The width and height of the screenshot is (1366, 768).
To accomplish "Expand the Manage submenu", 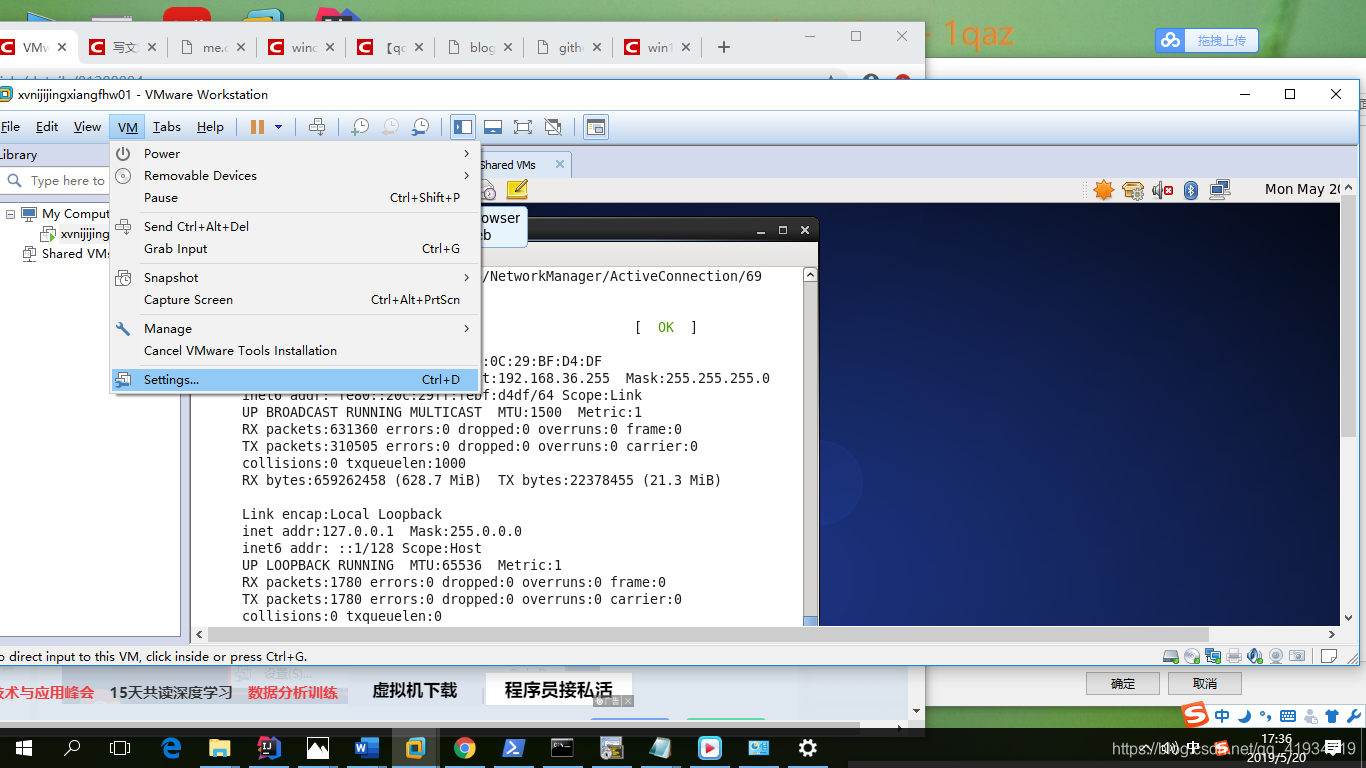I will 295,329.
